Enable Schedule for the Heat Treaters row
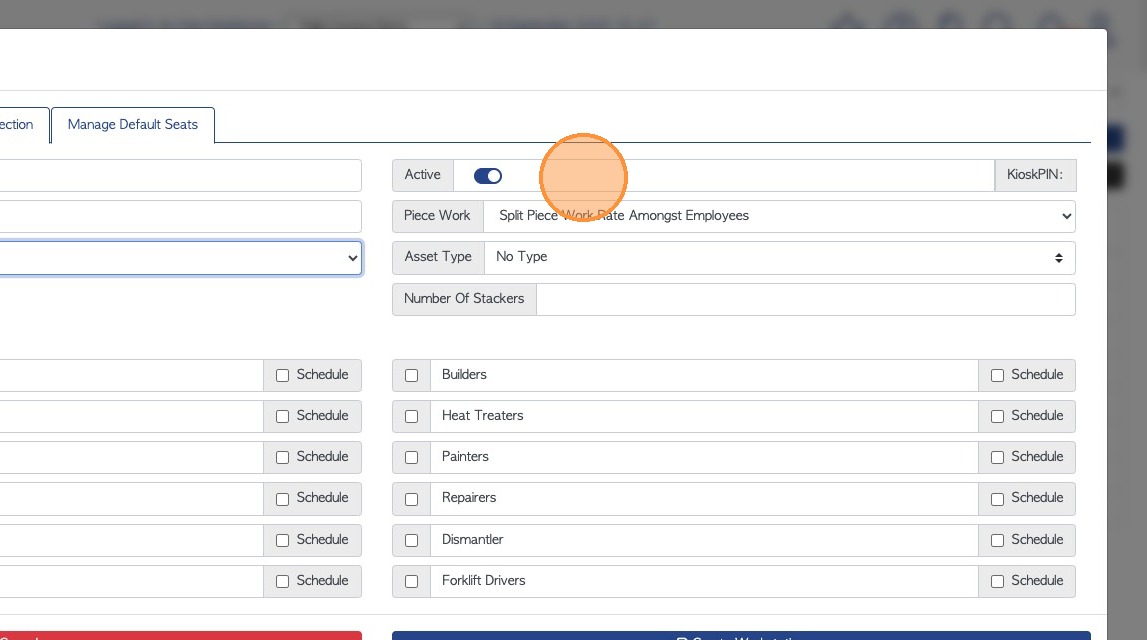Screen dimensions: 1147x640 click(x=997, y=416)
